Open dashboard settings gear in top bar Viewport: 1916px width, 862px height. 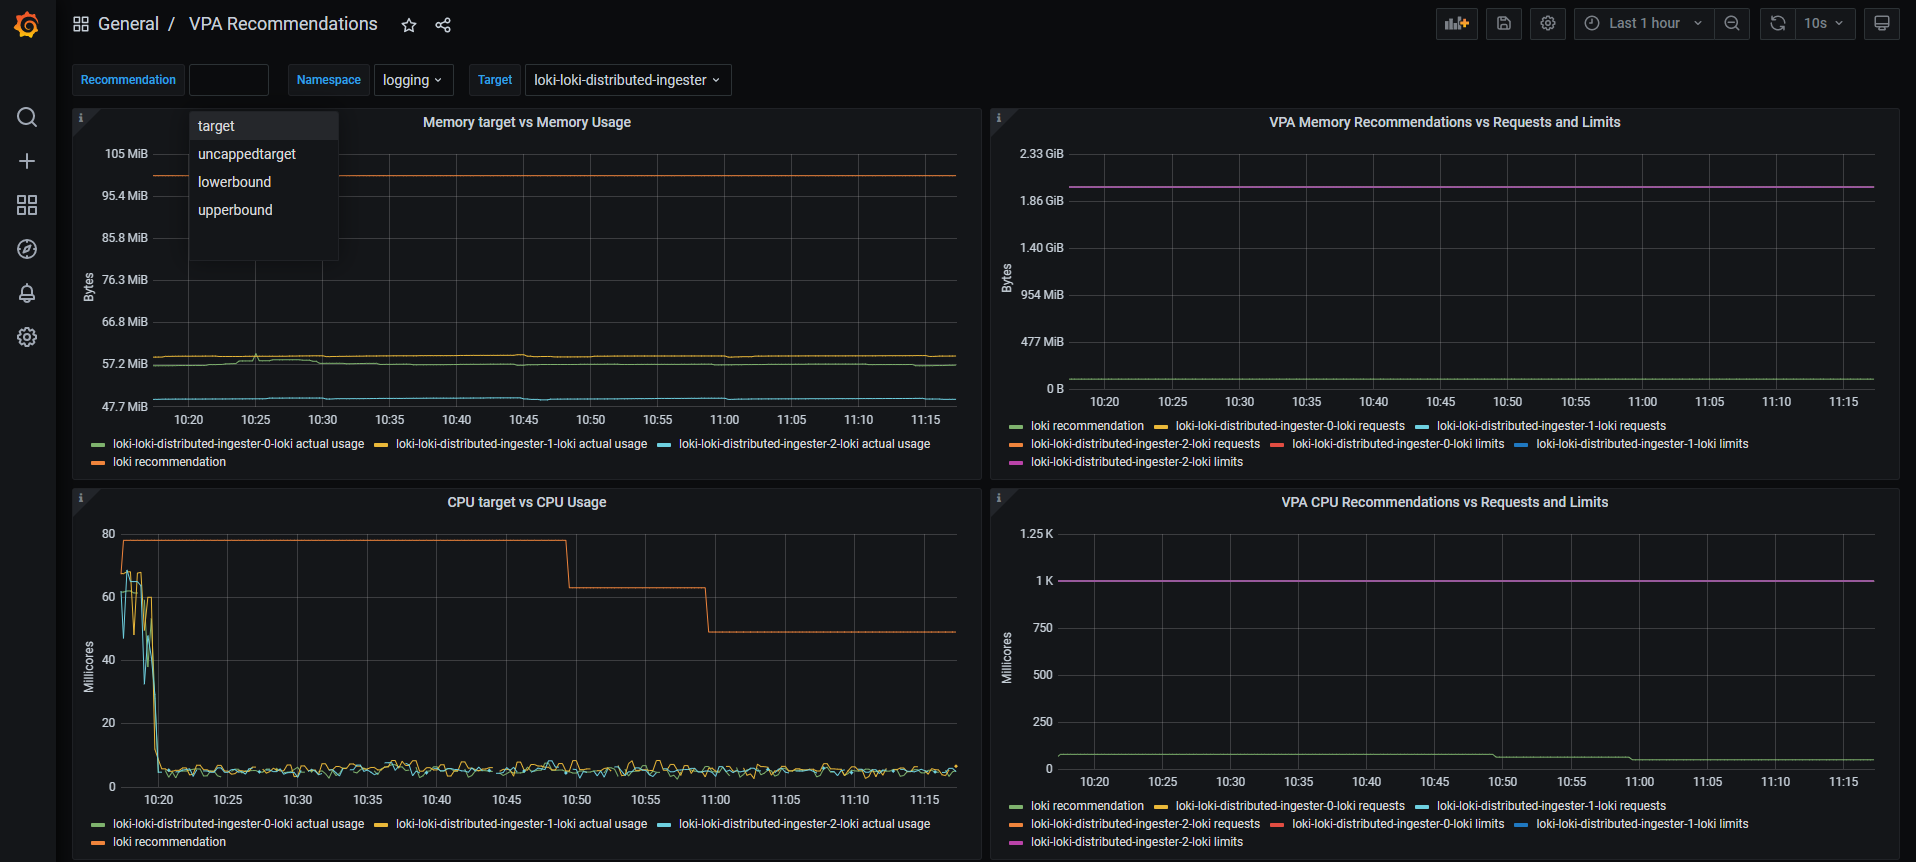[x=1548, y=23]
